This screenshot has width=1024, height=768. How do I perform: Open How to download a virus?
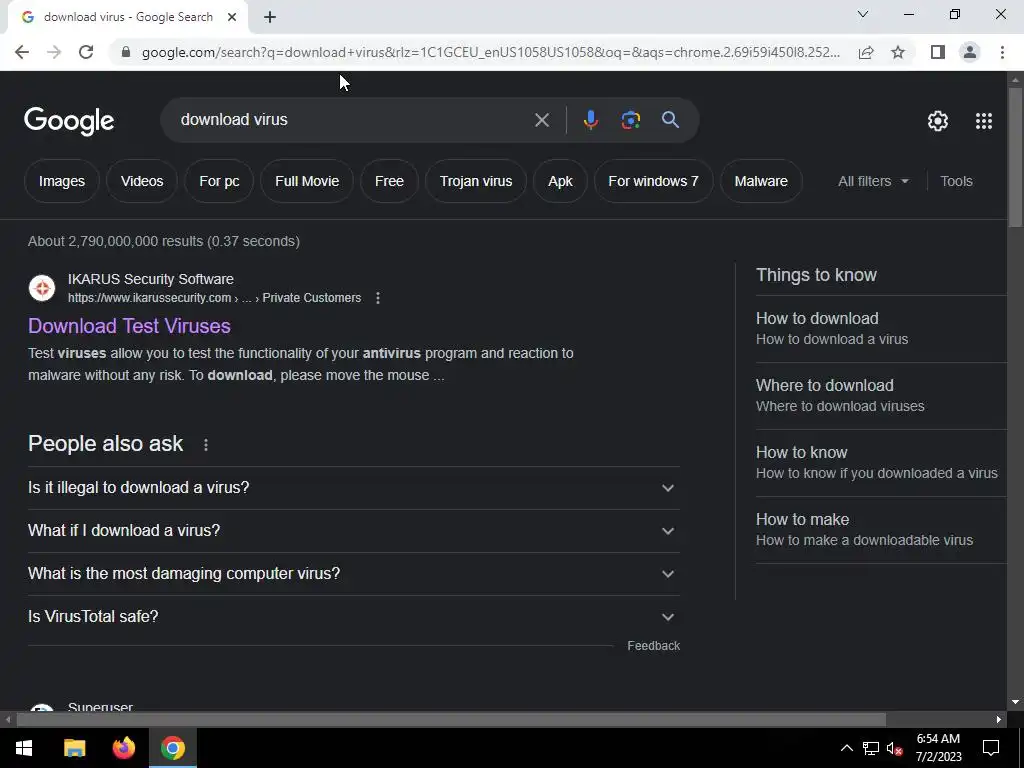coord(881,328)
